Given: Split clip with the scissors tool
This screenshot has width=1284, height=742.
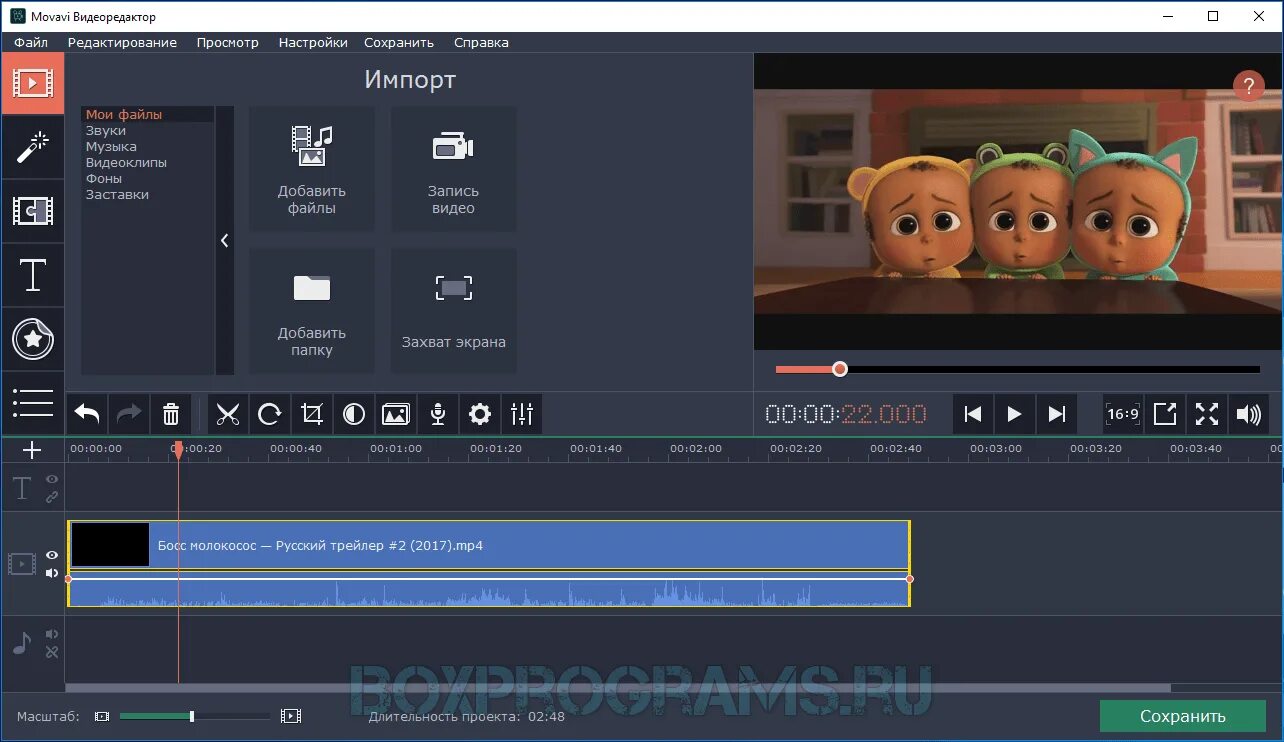Looking at the screenshot, I should click(228, 414).
